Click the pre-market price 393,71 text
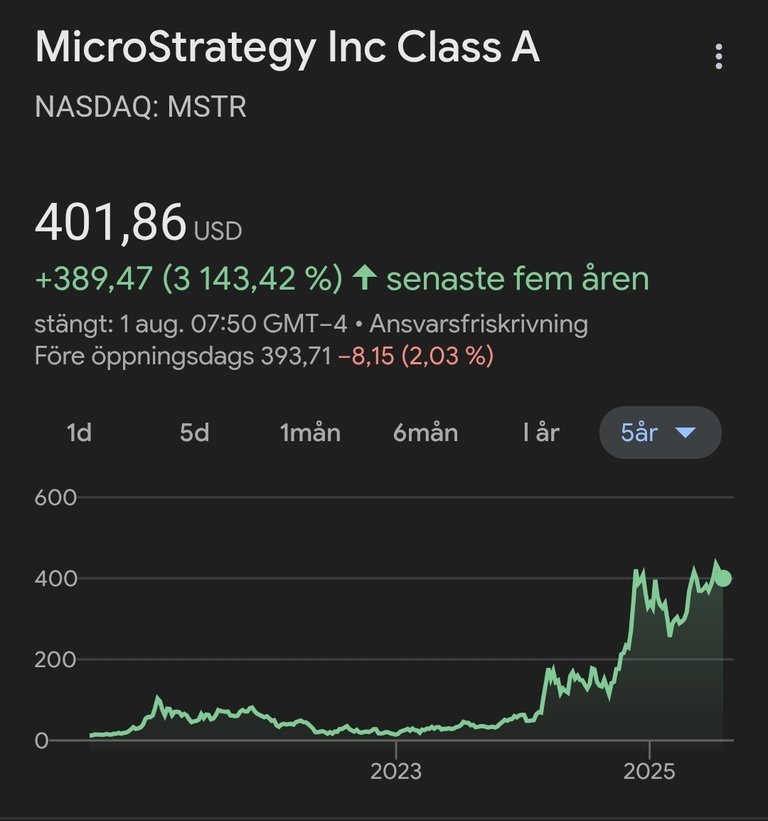Image resolution: width=768 pixels, height=821 pixels. pos(296,356)
